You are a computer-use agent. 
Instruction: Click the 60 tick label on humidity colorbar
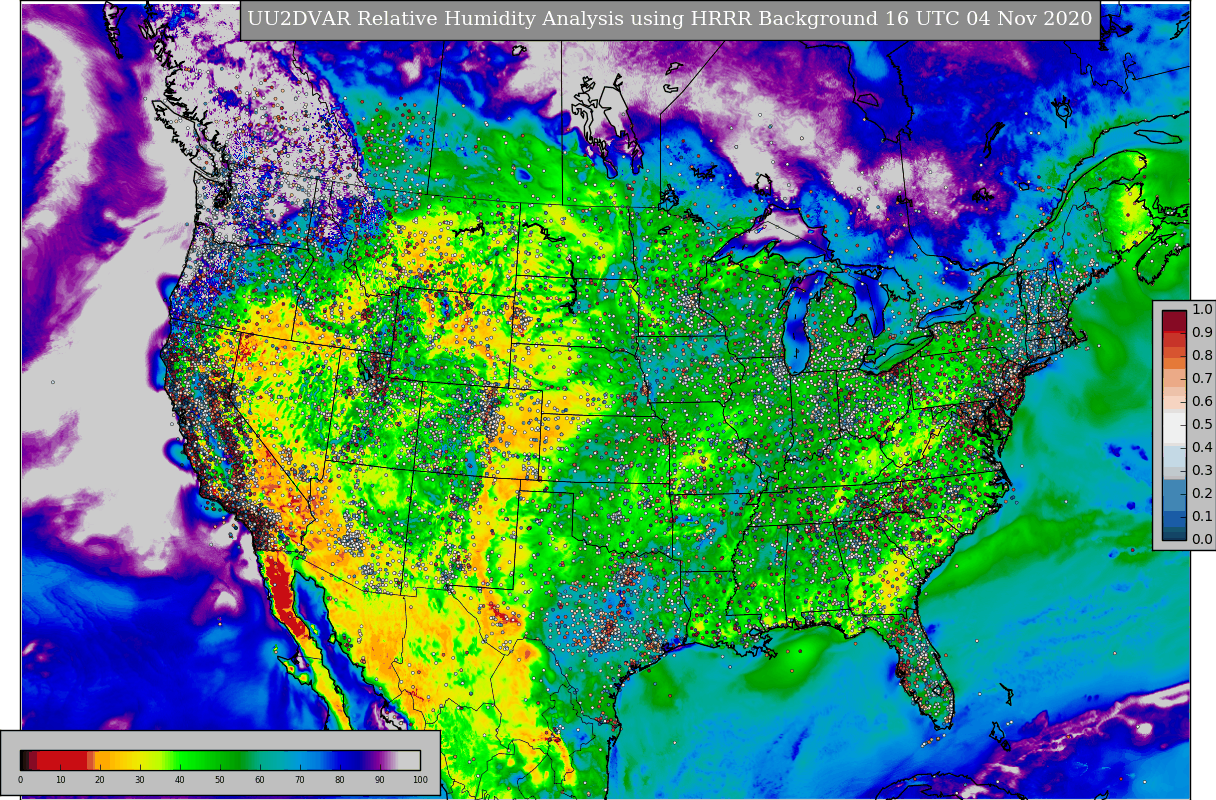(260, 780)
